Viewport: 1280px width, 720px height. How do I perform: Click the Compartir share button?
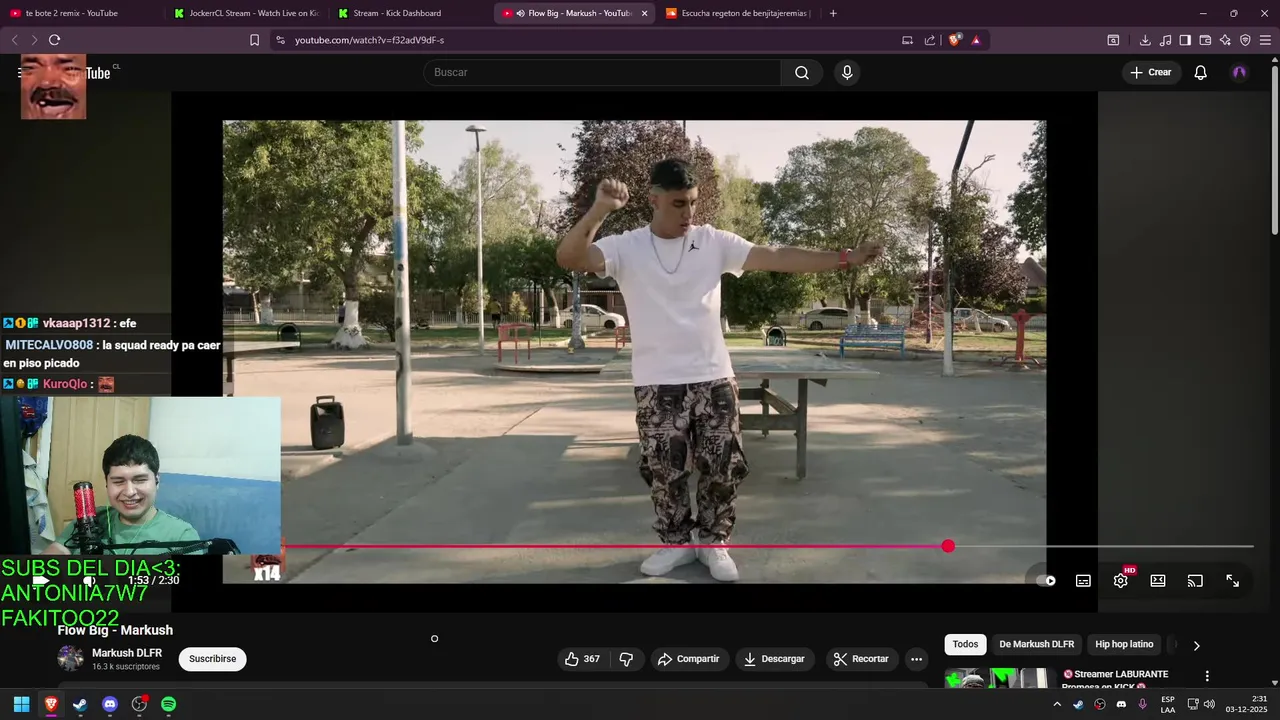(x=688, y=659)
